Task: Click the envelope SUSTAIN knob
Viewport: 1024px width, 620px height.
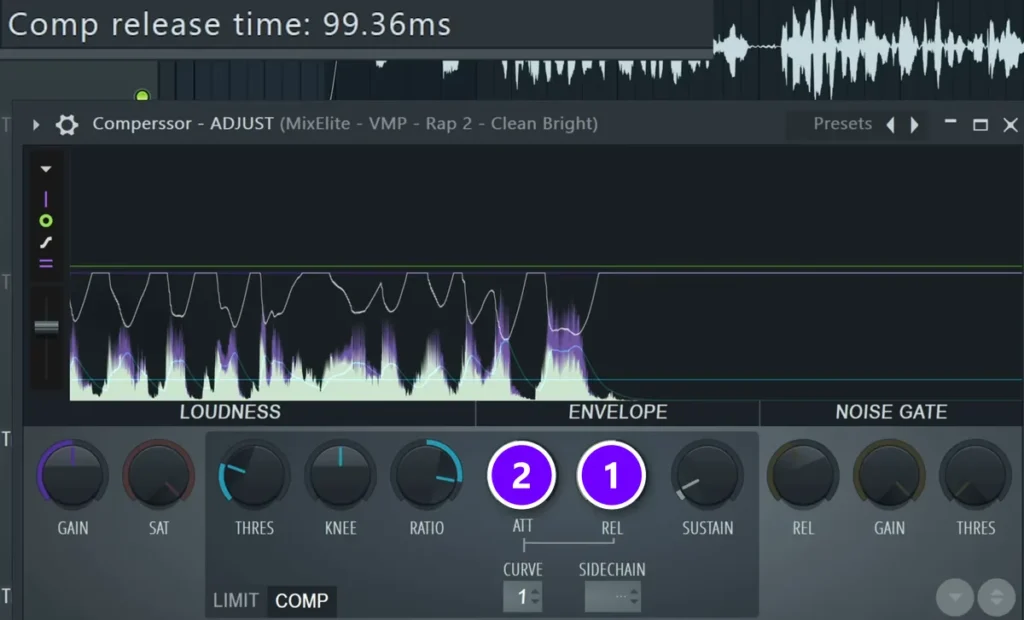Action: [x=707, y=475]
